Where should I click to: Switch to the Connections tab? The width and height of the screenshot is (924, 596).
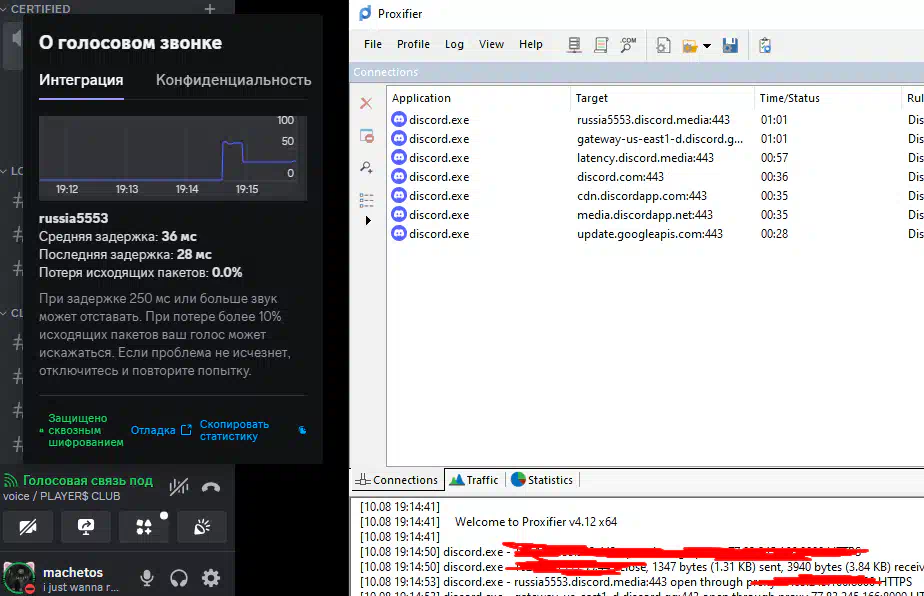pos(397,480)
